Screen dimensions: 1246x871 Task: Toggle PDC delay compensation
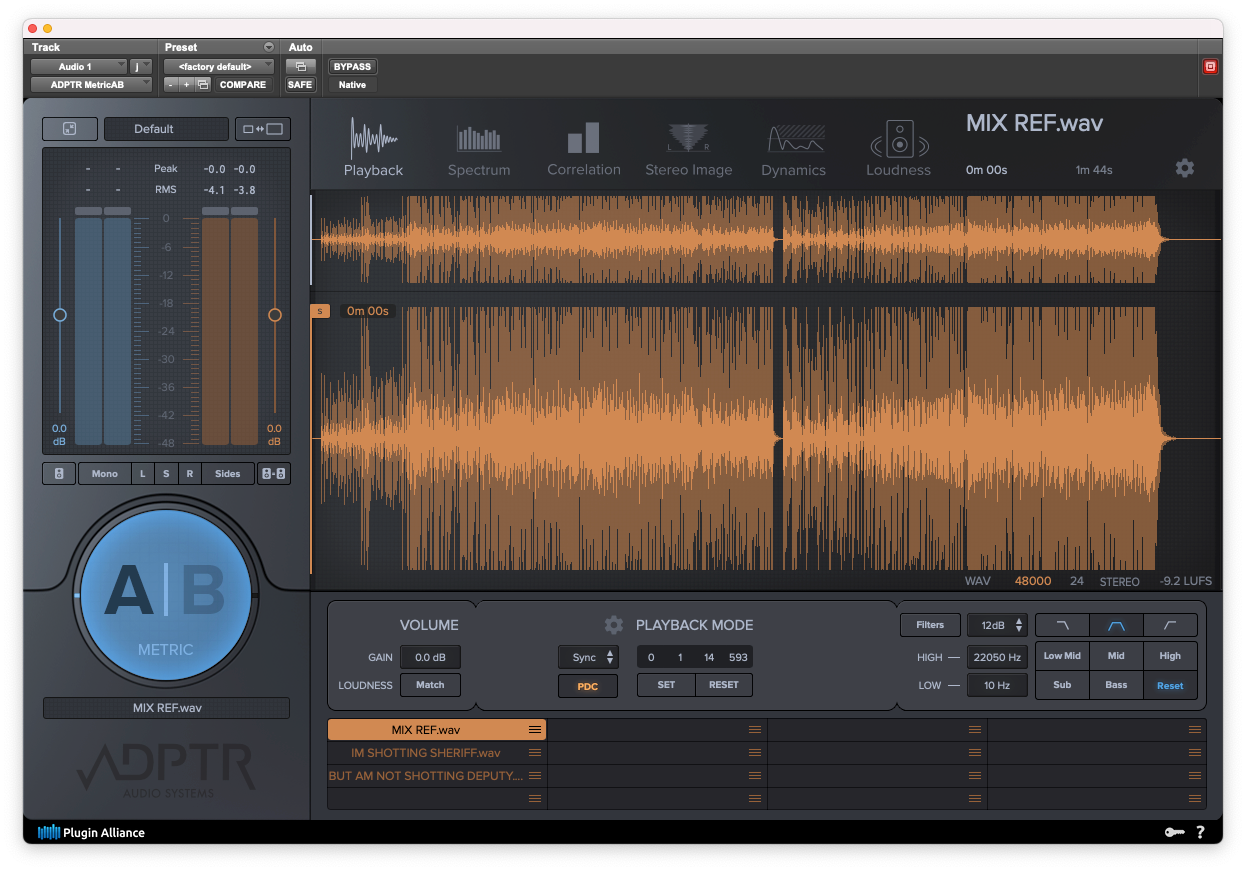coord(588,687)
